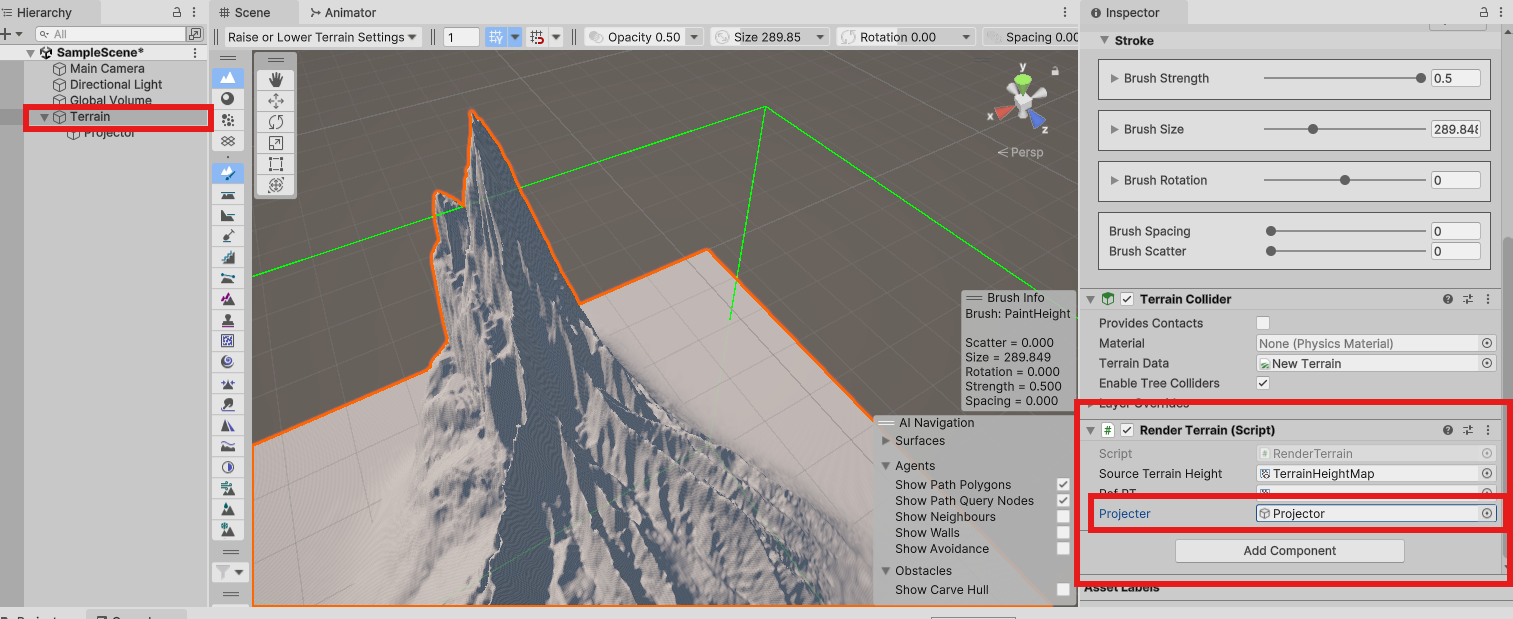The height and width of the screenshot is (619, 1513).
Task: Expand Brush Rotation foldout
Action: point(1115,180)
